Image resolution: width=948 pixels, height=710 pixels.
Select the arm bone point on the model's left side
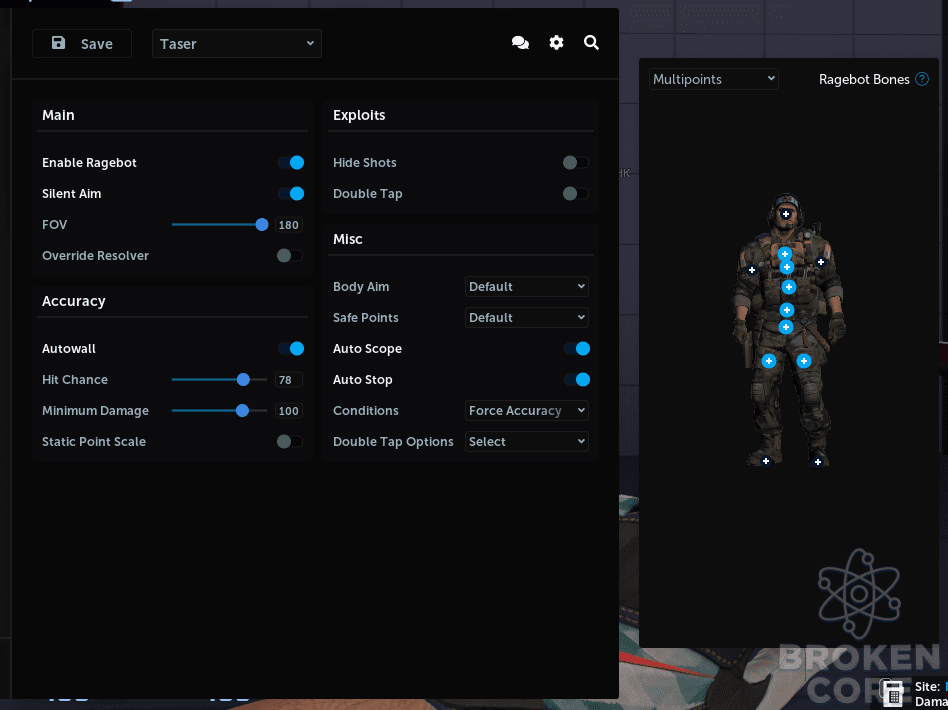[x=752, y=270]
